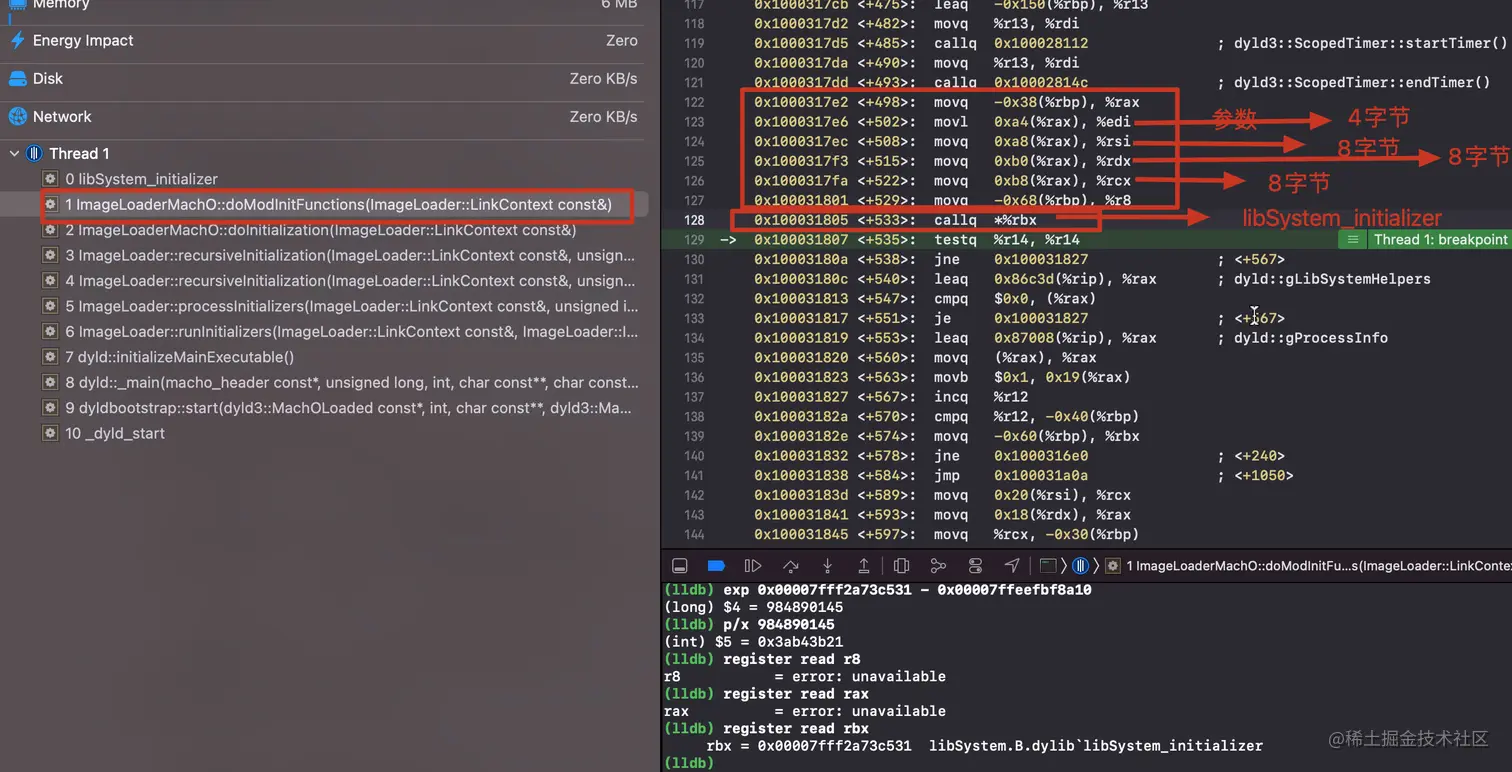Click the console line (long) $4 = 984890145

pos(754,608)
